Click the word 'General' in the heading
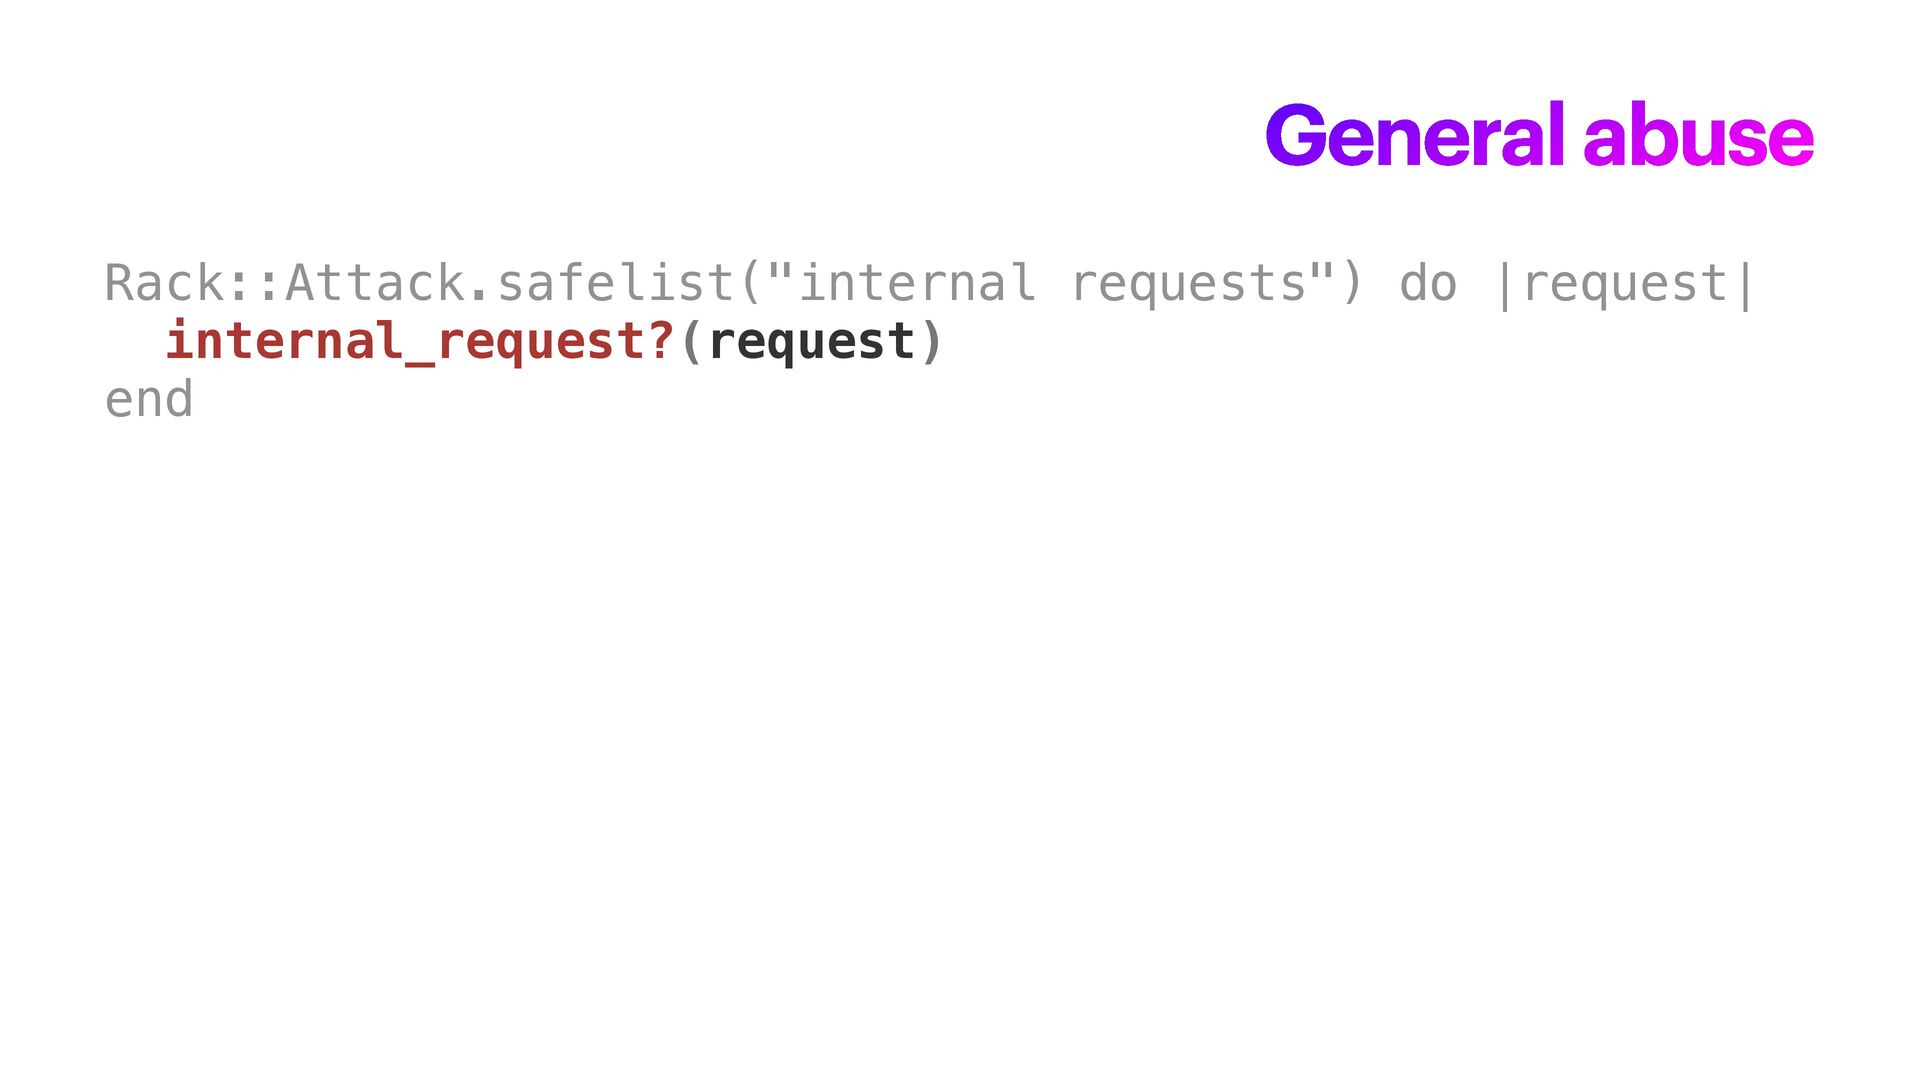Viewport: 1920px width, 1080px height. pyautogui.click(x=1414, y=135)
